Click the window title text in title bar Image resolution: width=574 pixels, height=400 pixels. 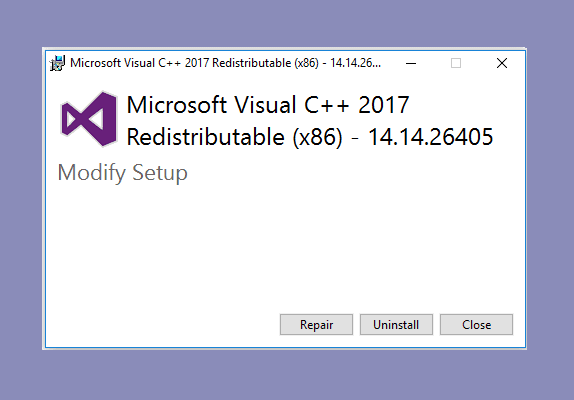pyautogui.click(x=226, y=63)
